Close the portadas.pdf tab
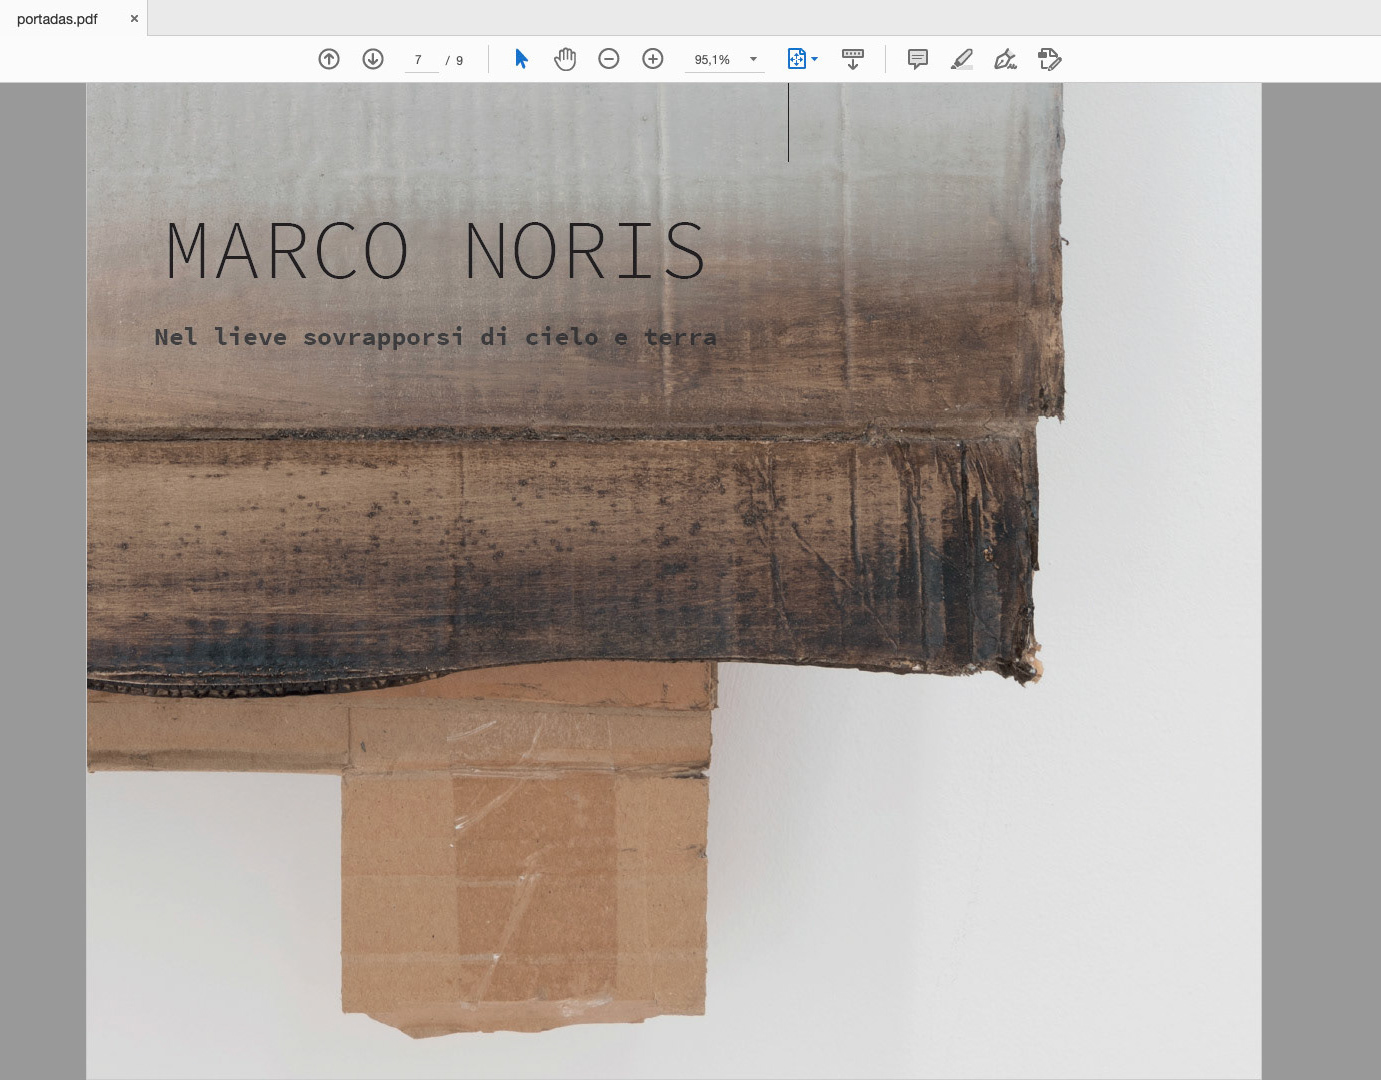The width and height of the screenshot is (1381, 1080). (x=134, y=18)
